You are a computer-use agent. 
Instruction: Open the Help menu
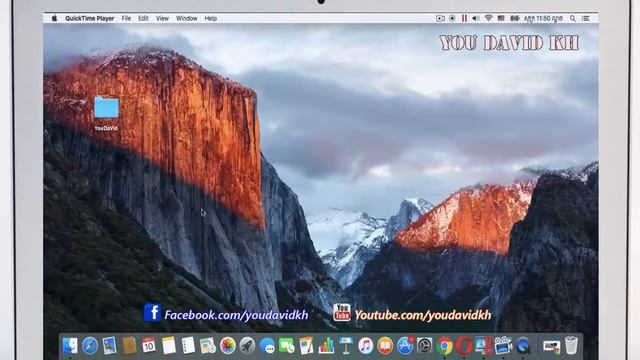211,18
